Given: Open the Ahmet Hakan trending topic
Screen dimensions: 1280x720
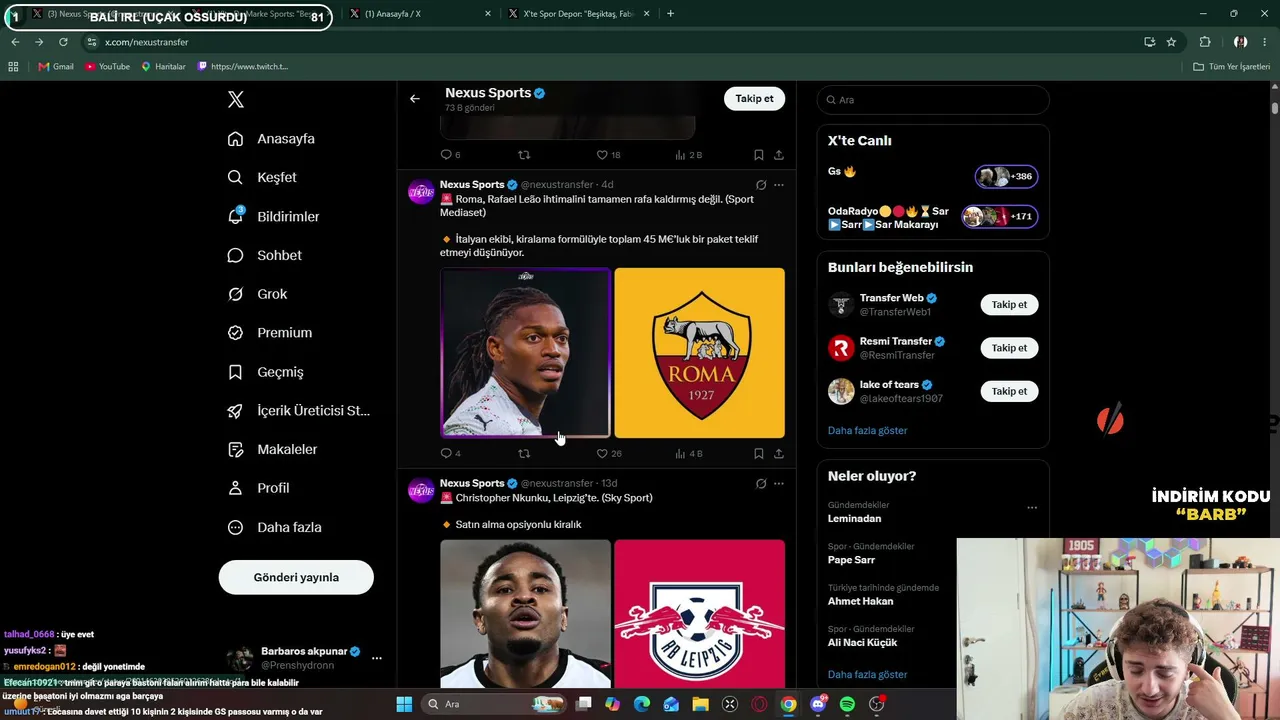Looking at the screenshot, I should tap(860, 601).
